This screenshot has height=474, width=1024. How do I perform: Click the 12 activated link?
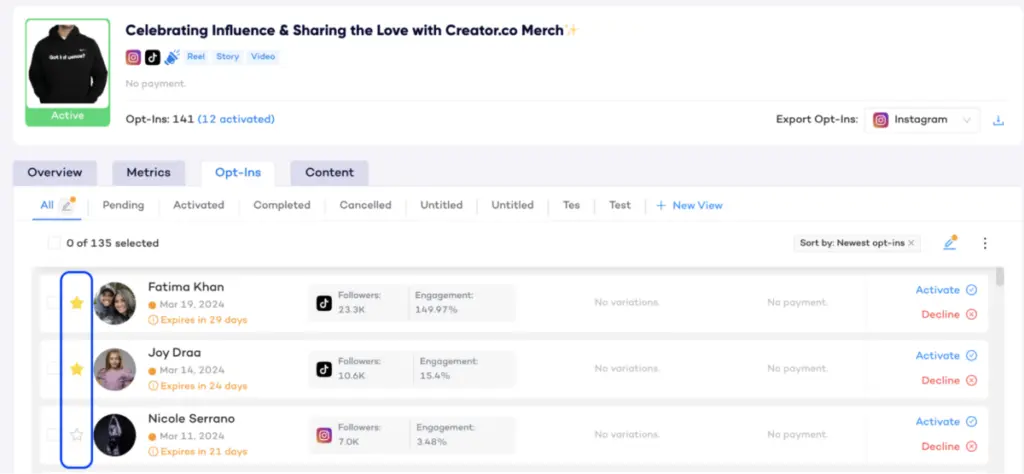[235, 119]
